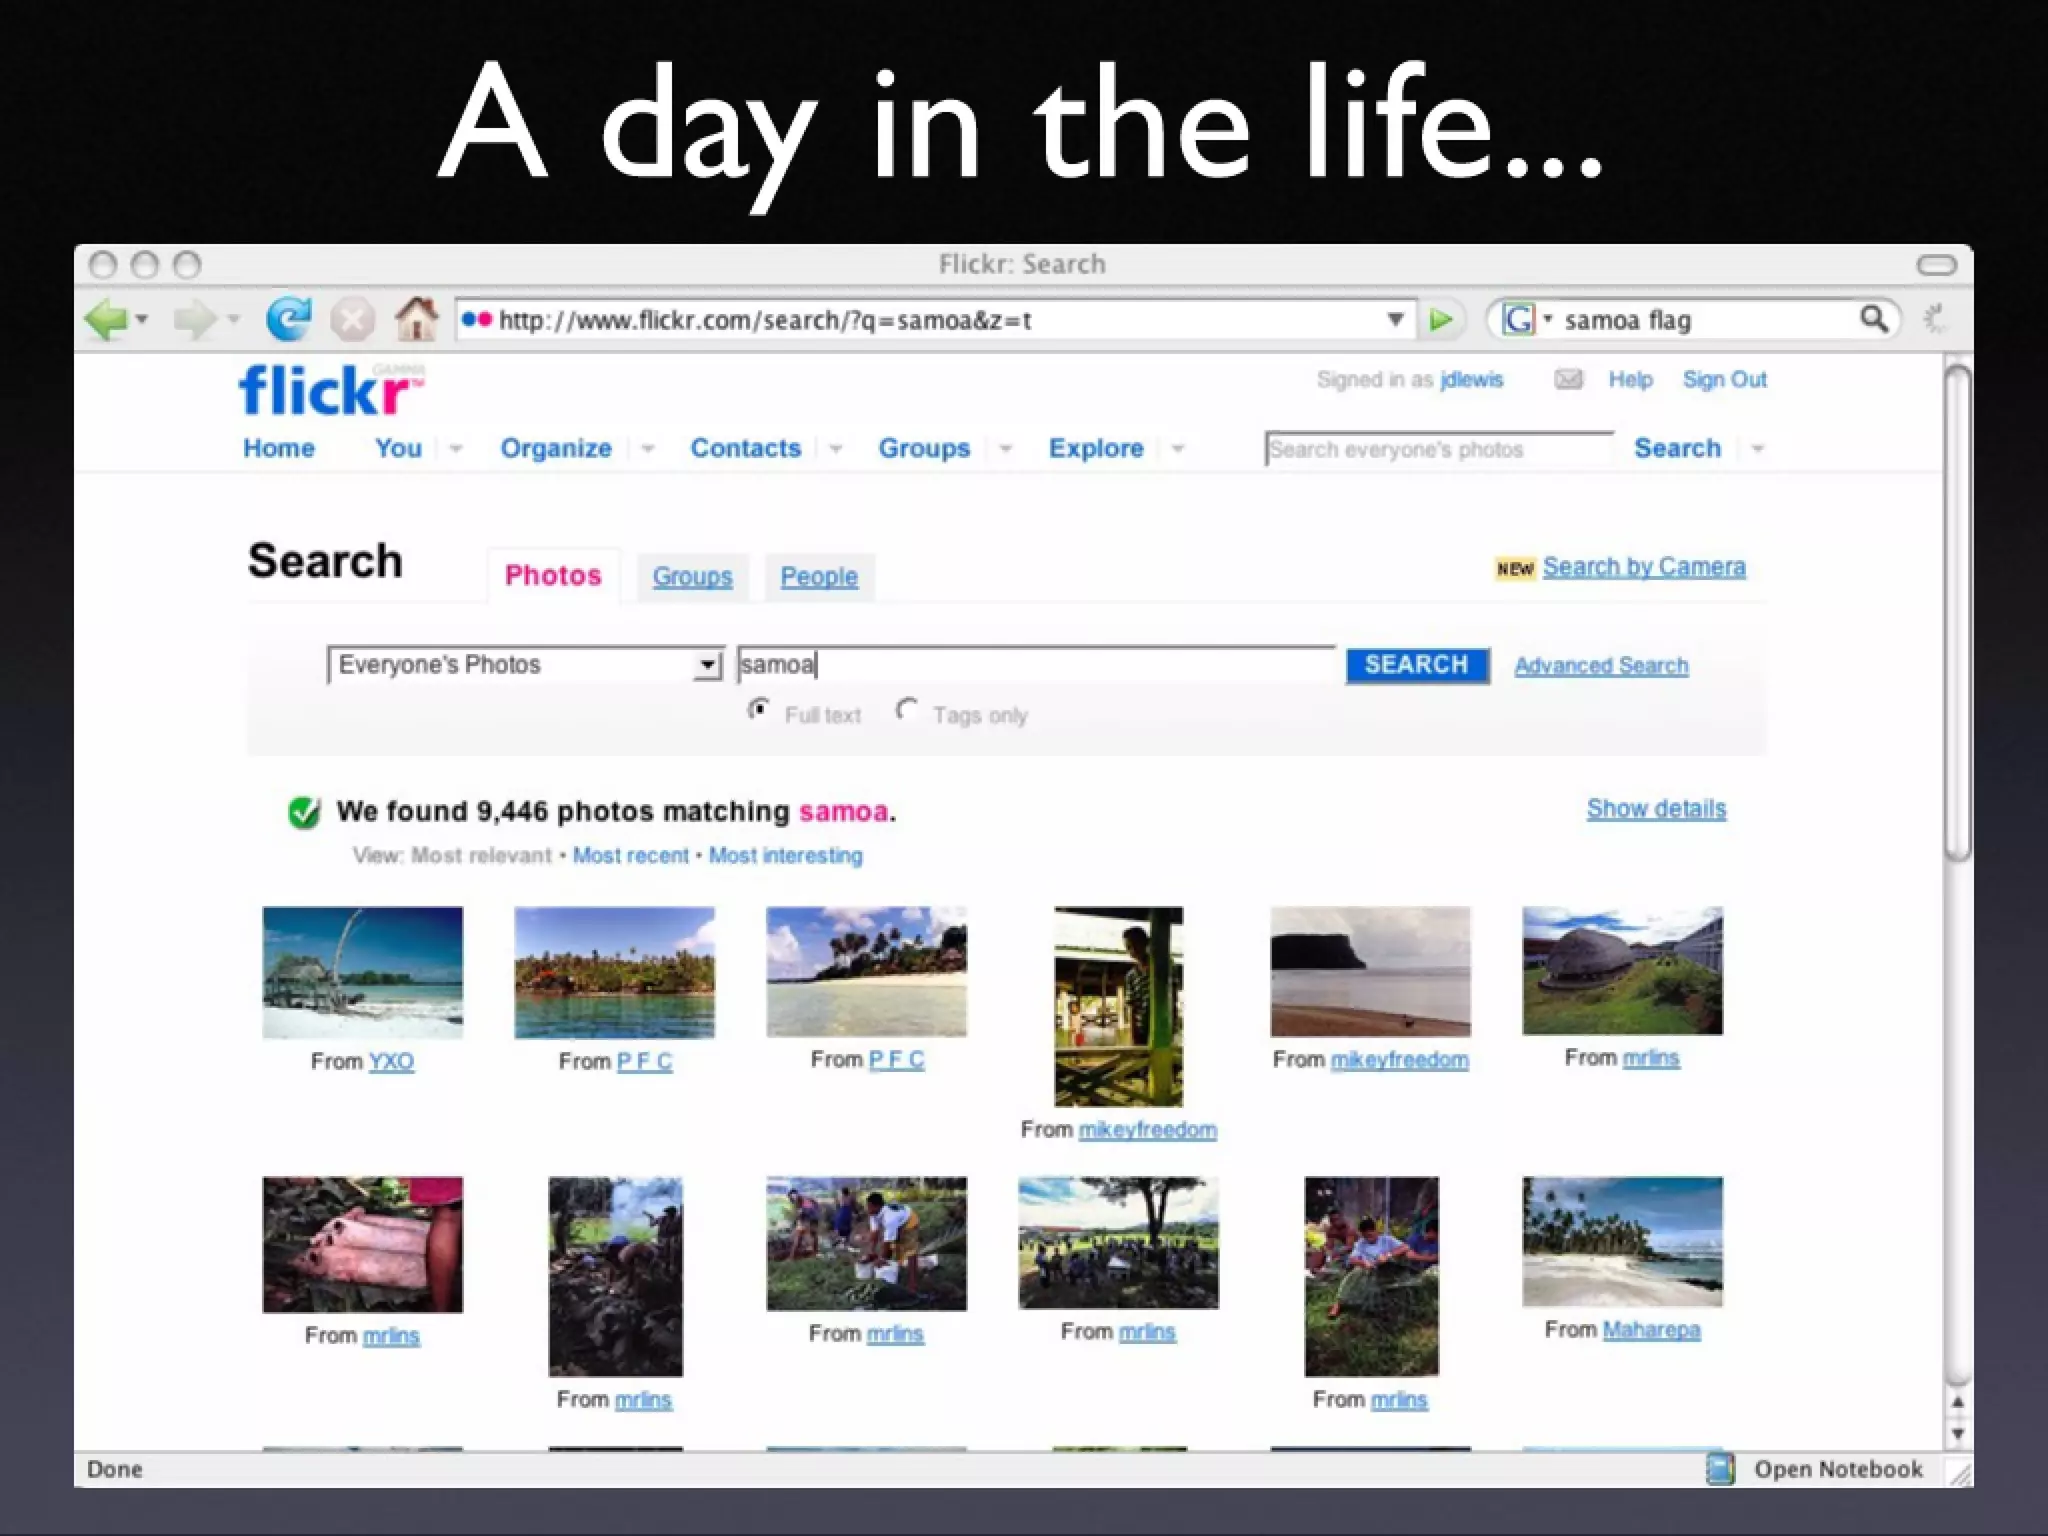This screenshot has height=1536, width=2048.
Task: Click the flickr logo
Action: pyautogui.click(x=329, y=390)
